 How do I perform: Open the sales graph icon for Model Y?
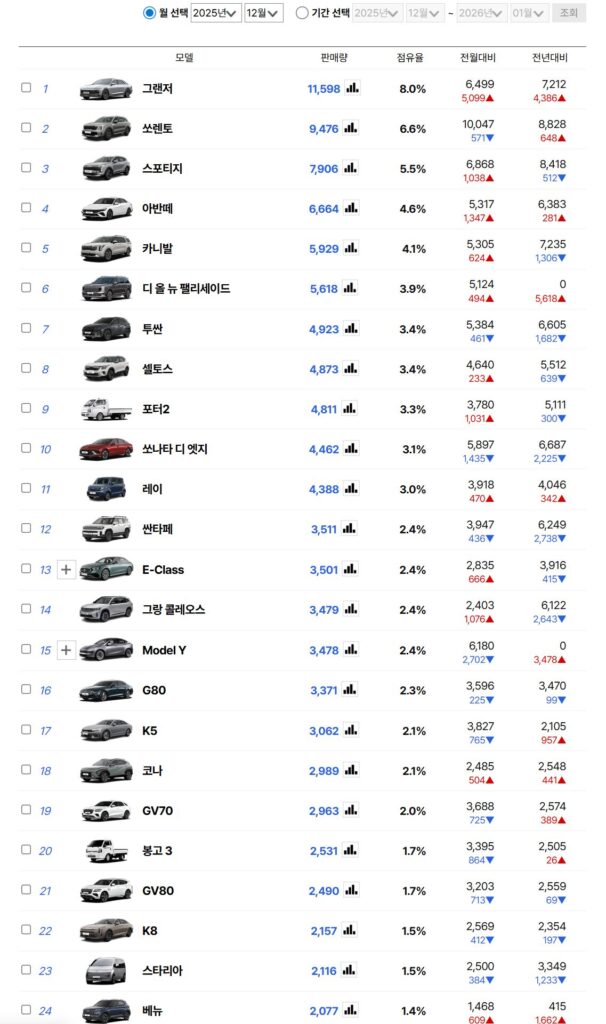coord(350,649)
